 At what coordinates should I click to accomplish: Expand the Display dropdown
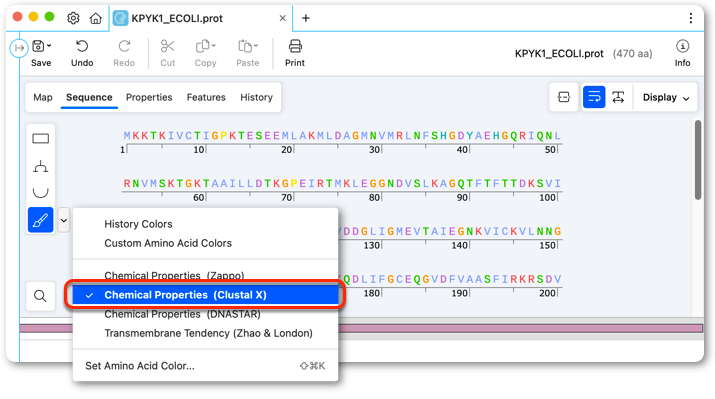point(666,98)
